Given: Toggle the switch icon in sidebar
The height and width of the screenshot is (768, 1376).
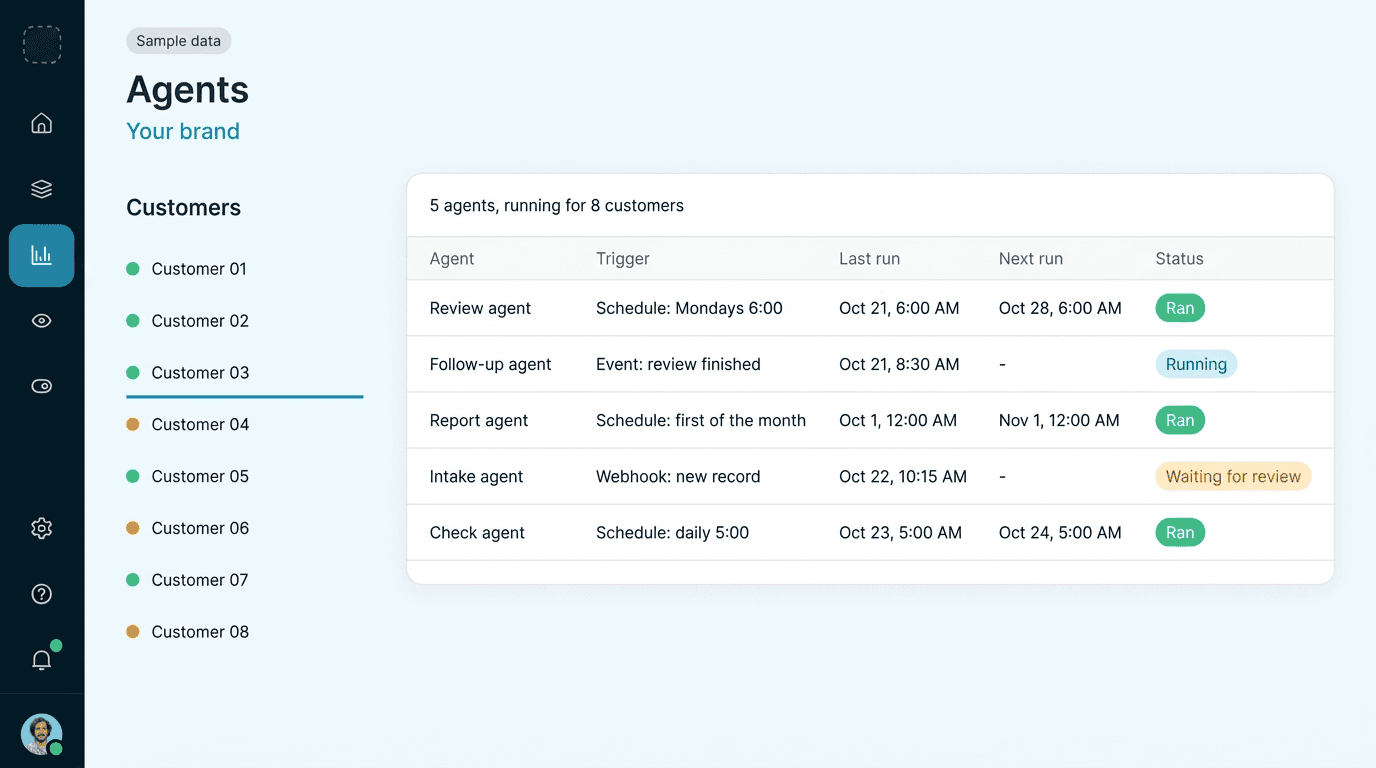Looking at the screenshot, I should click(41, 387).
